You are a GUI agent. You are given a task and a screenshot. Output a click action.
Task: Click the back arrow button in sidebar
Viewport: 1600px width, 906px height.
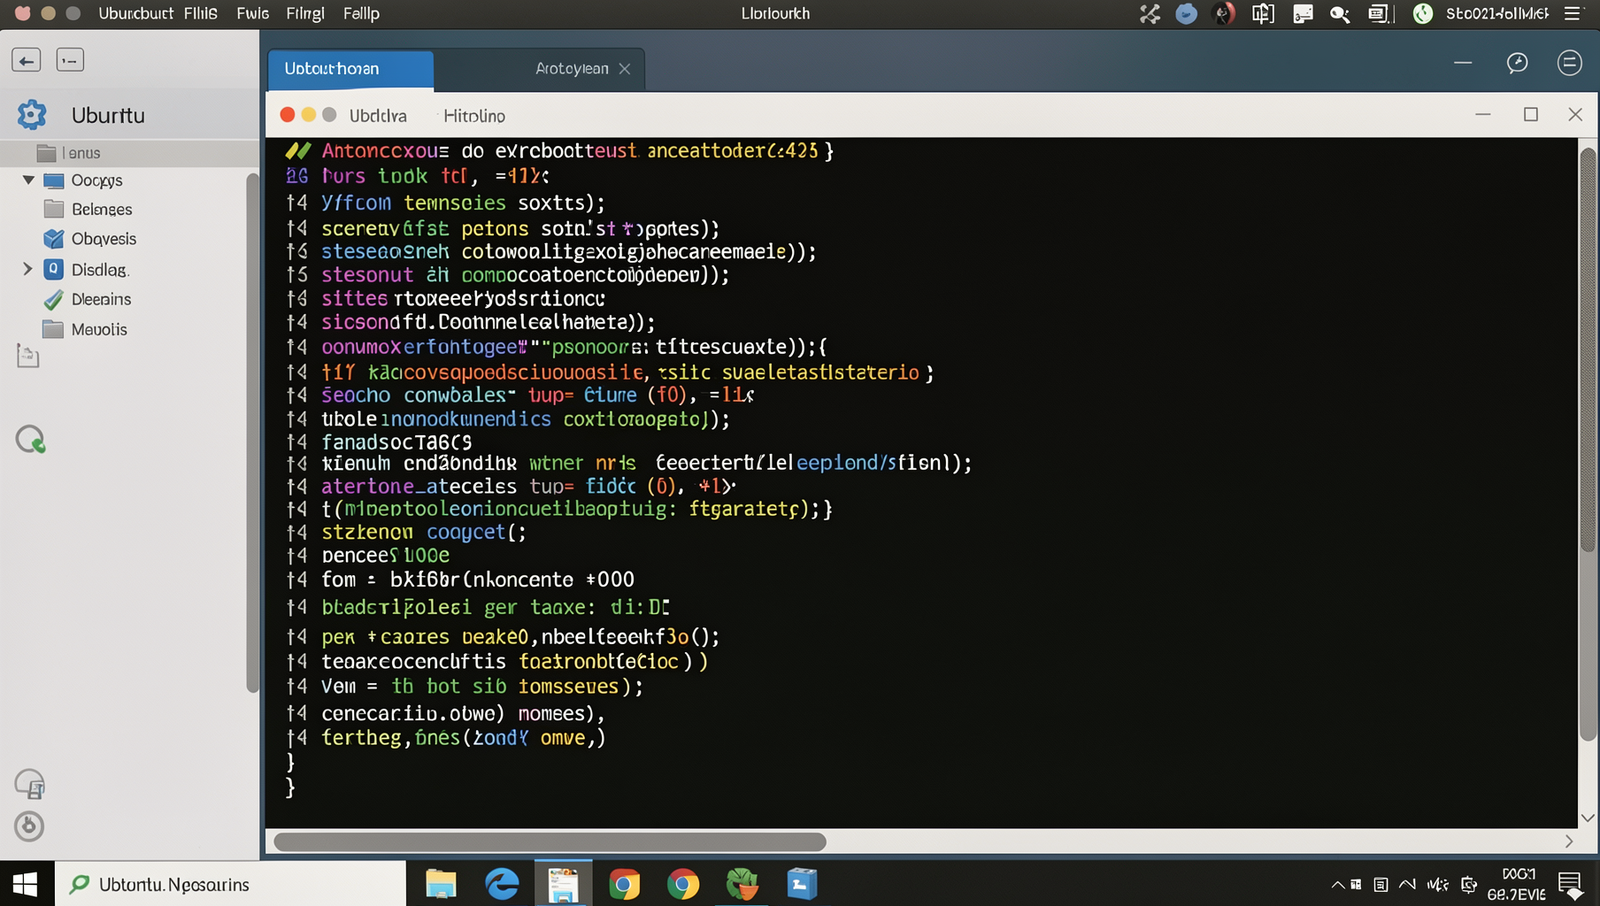[x=26, y=60]
